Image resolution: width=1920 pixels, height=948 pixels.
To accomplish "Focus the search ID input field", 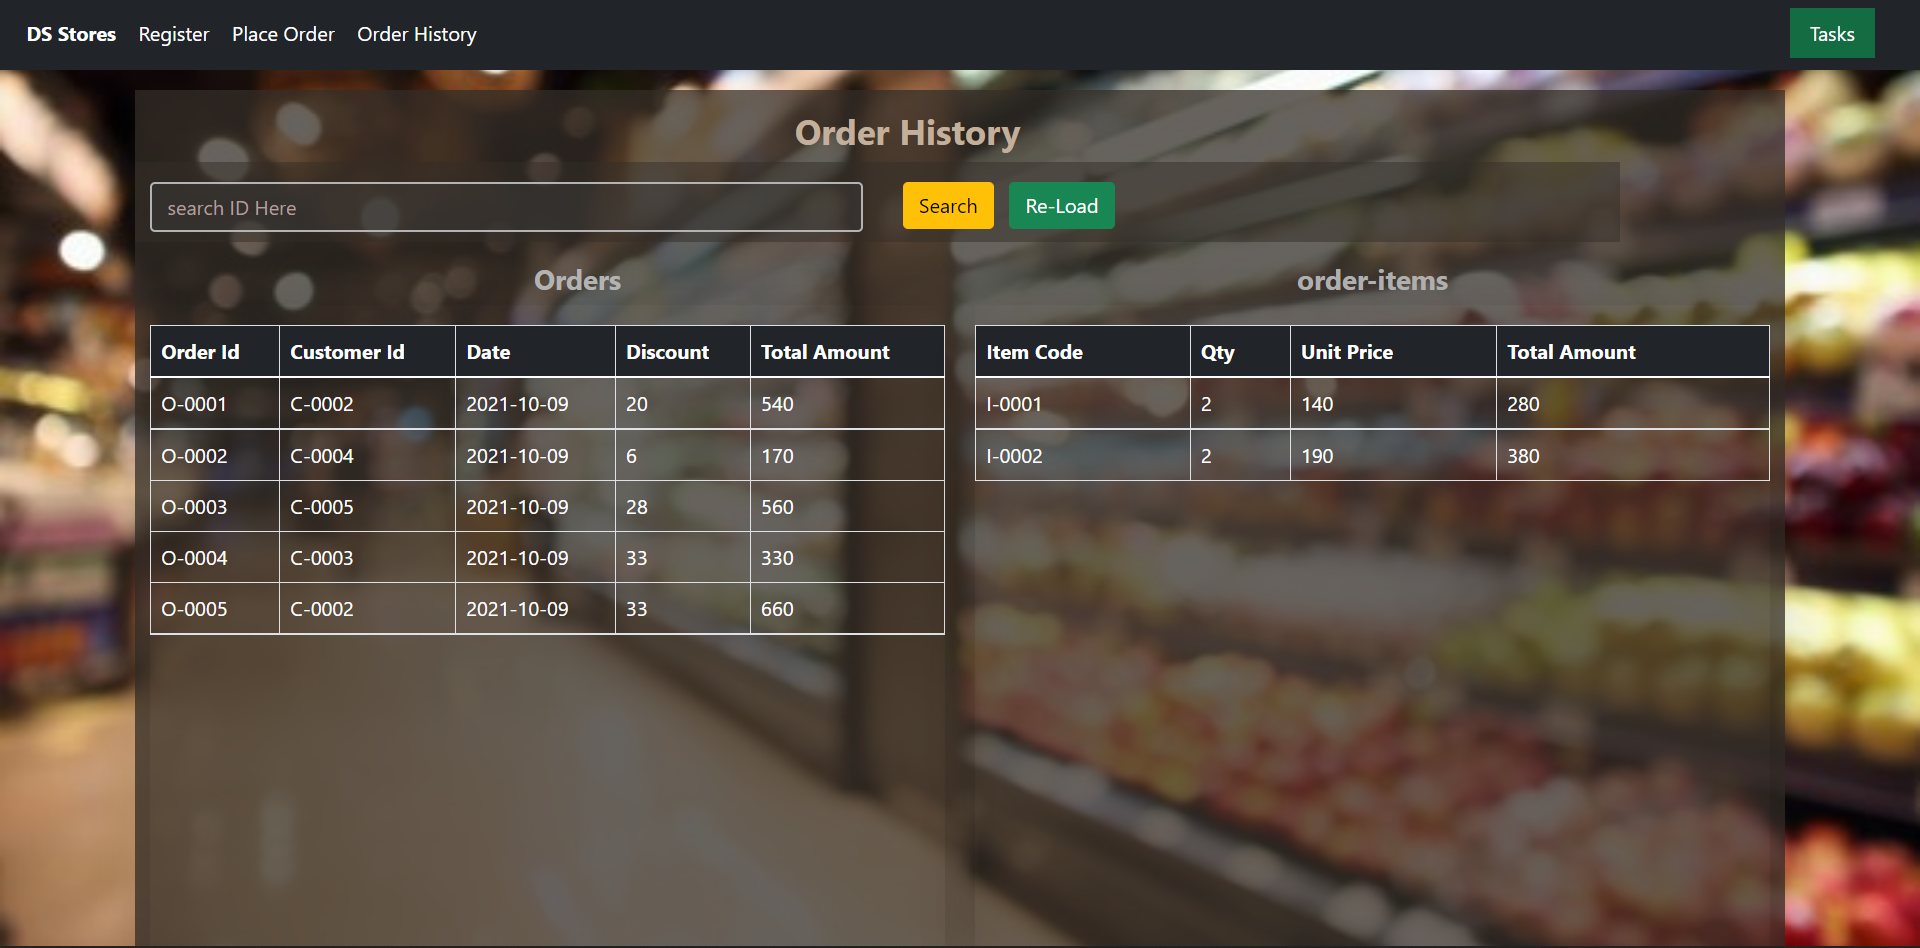I will pyautogui.click(x=506, y=207).
